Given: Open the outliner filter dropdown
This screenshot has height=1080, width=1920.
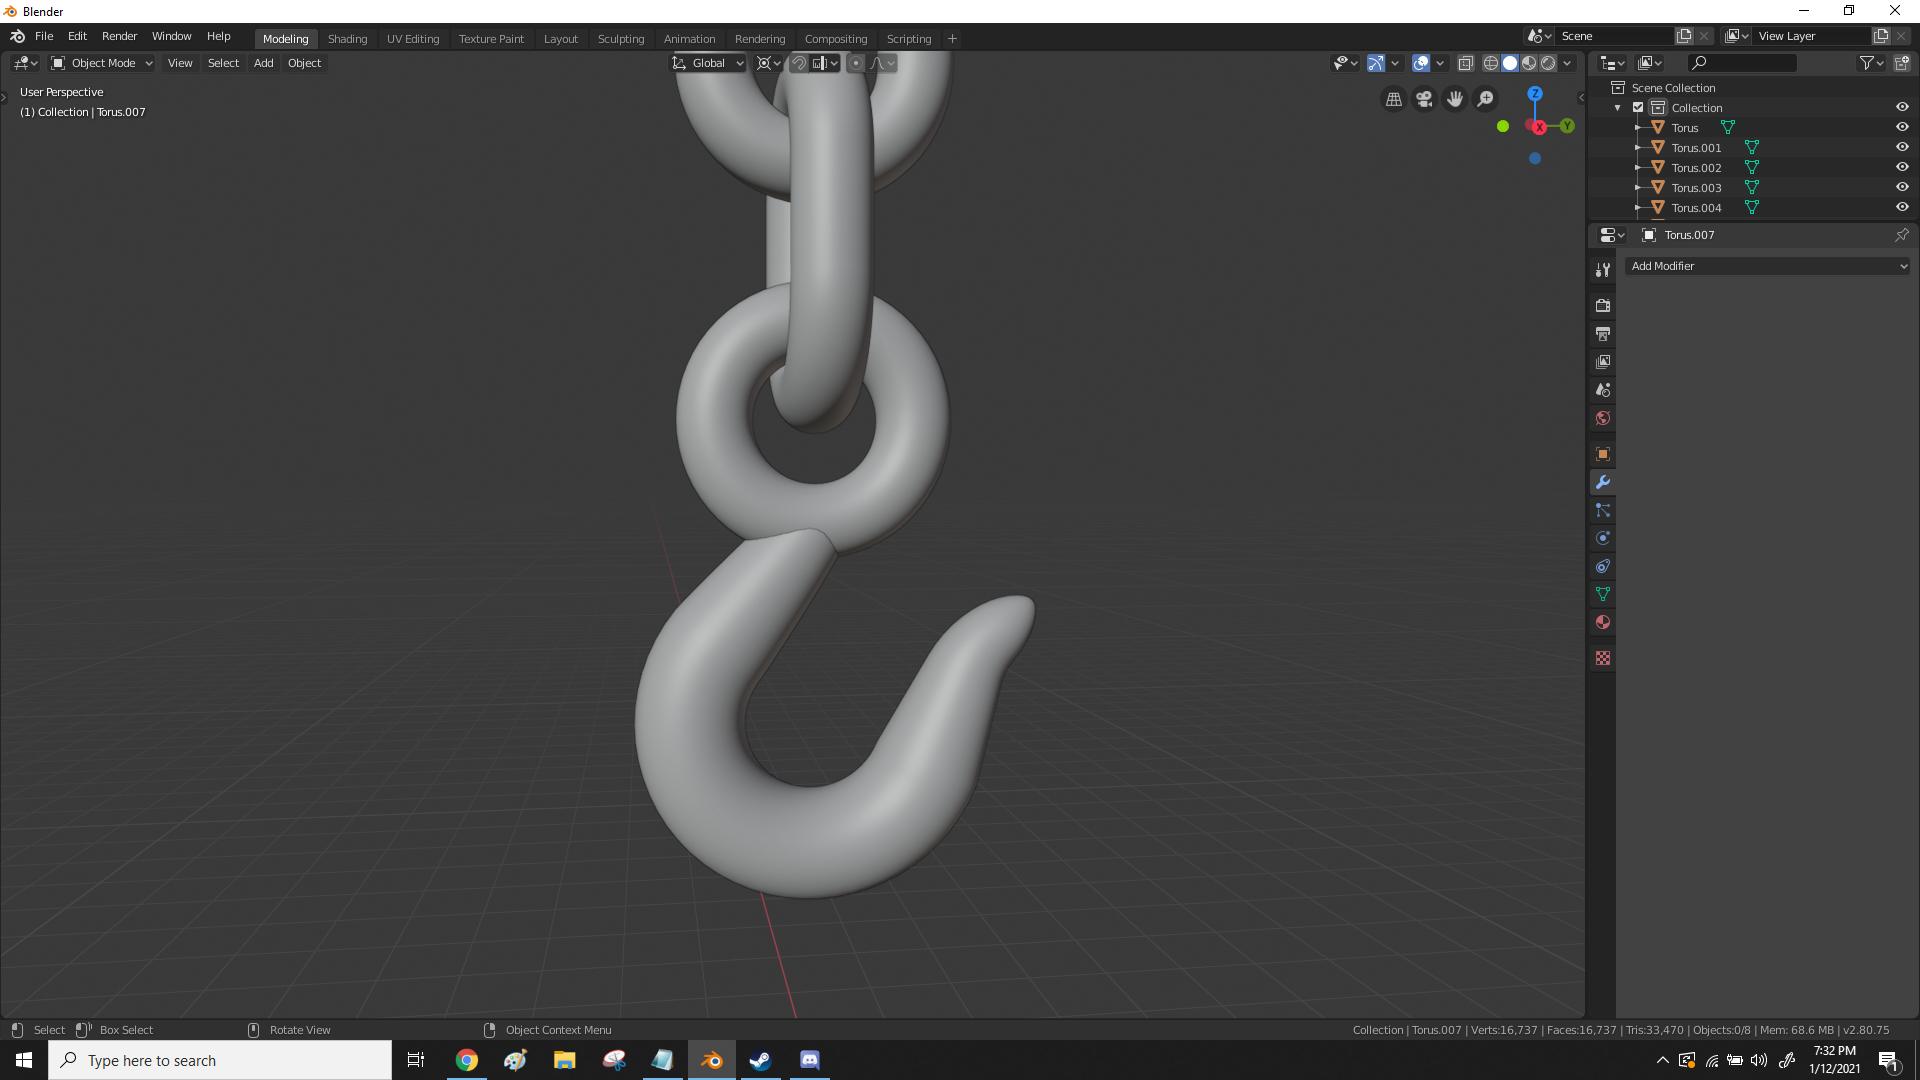Looking at the screenshot, I should click(1871, 63).
